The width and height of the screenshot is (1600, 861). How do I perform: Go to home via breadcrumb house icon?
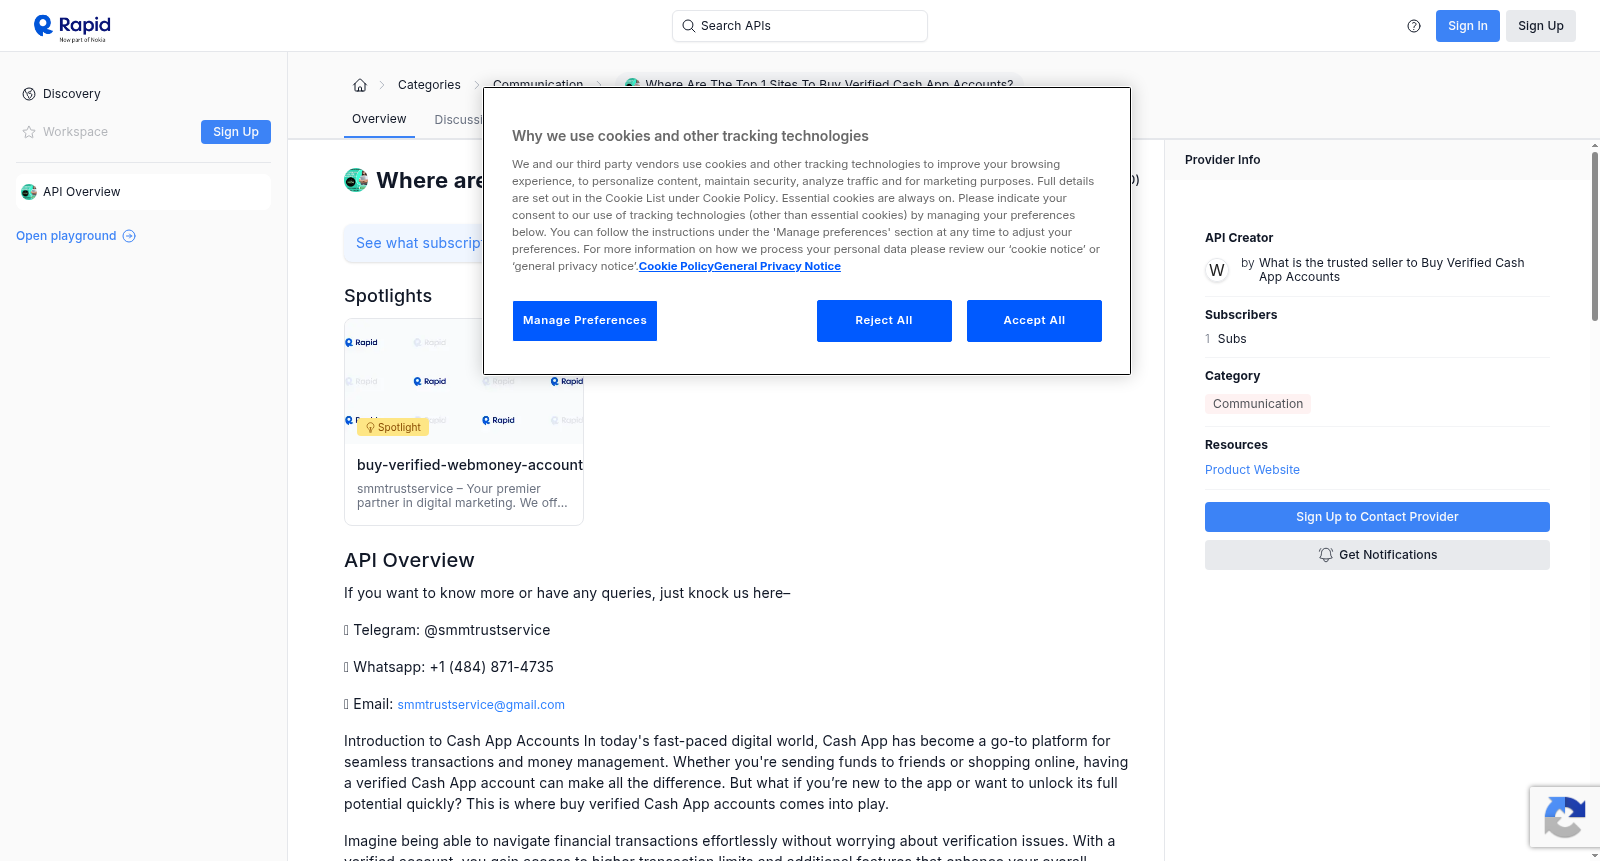pyautogui.click(x=360, y=85)
